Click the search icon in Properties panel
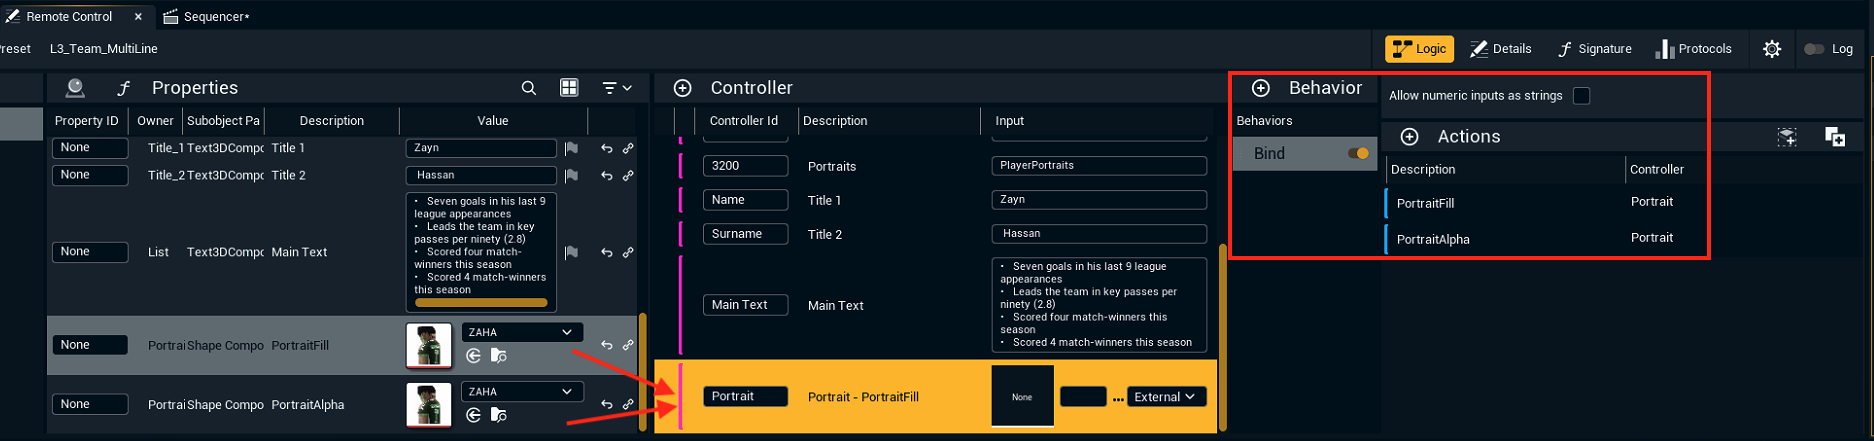 pyautogui.click(x=529, y=88)
